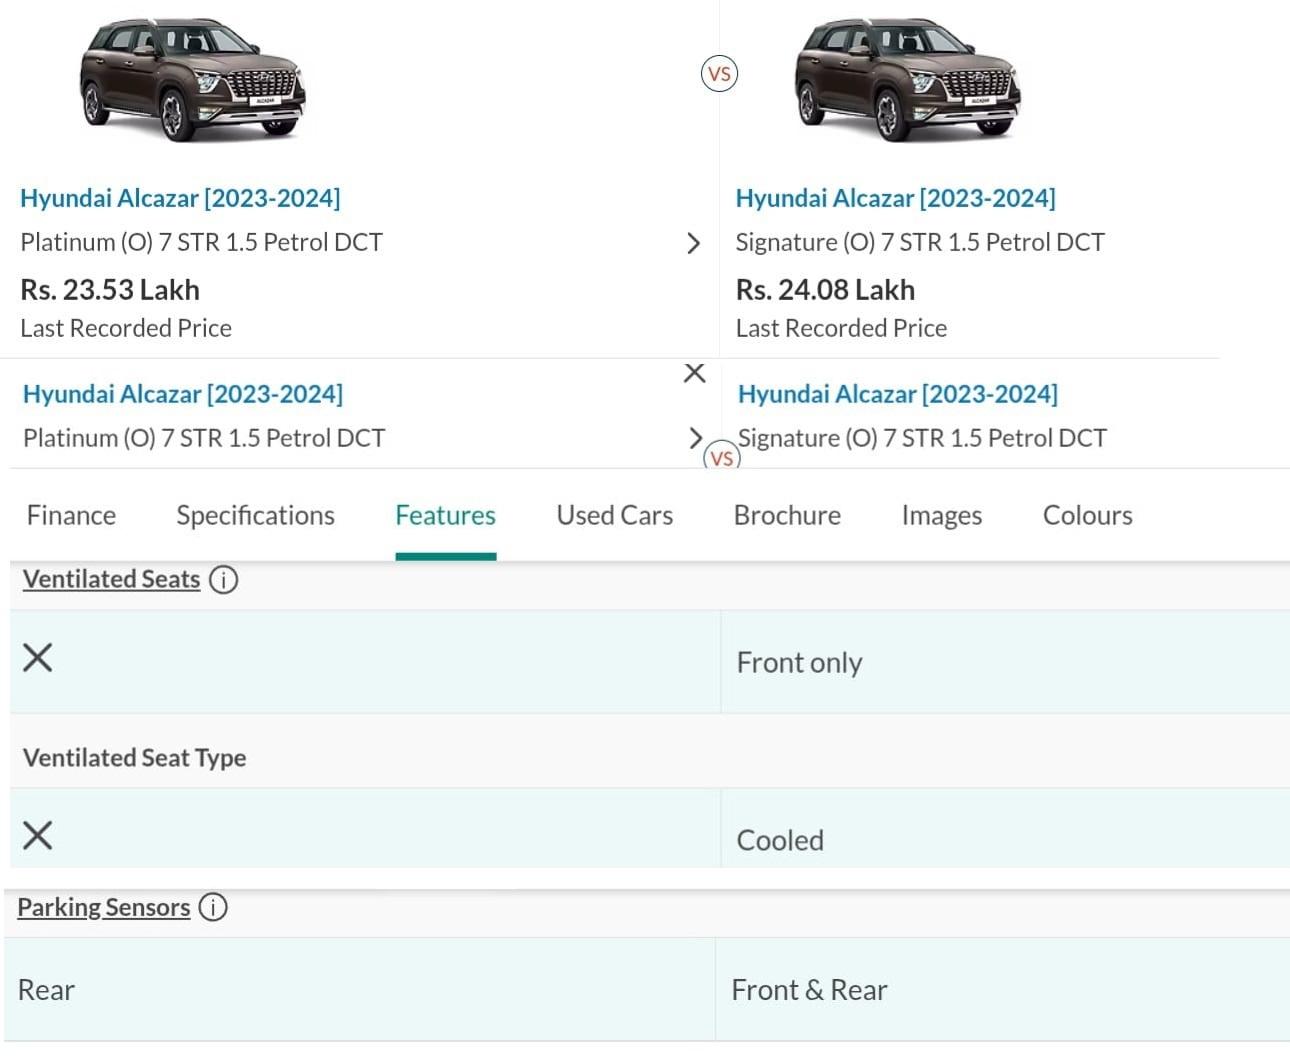Select top Platinum (O) 7 STR 1.5 Petrol DCT variant

click(x=202, y=243)
